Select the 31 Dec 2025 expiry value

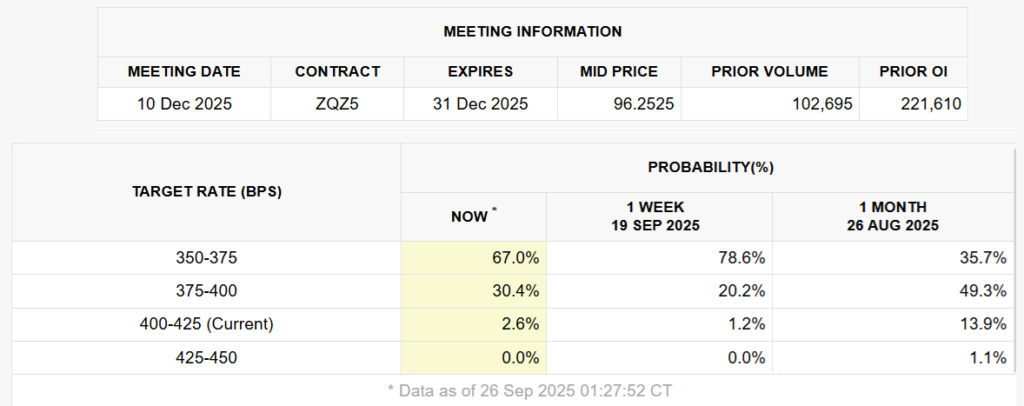(x=480, y=104)
